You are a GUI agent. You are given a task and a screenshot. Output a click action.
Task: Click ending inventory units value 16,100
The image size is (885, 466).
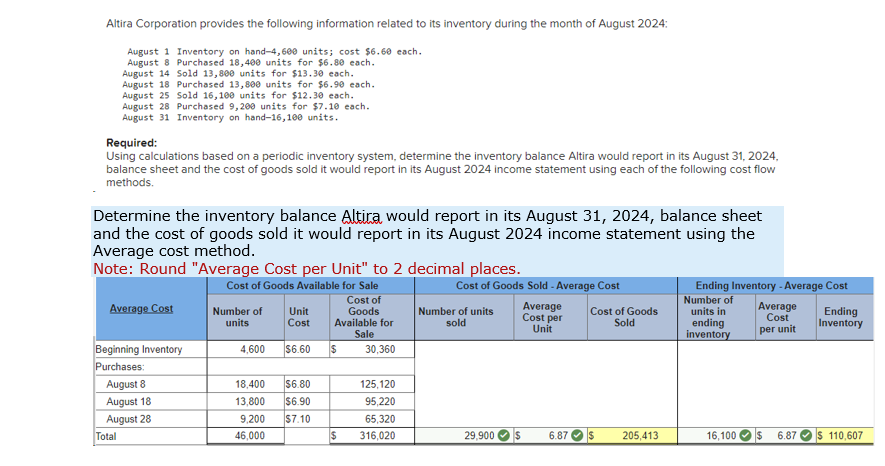[x=721, y=436]
